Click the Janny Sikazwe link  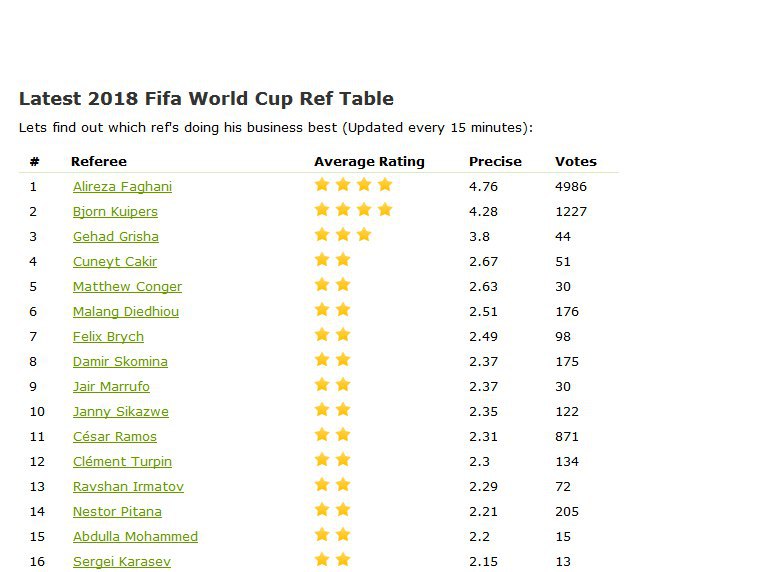click(120, 412)
